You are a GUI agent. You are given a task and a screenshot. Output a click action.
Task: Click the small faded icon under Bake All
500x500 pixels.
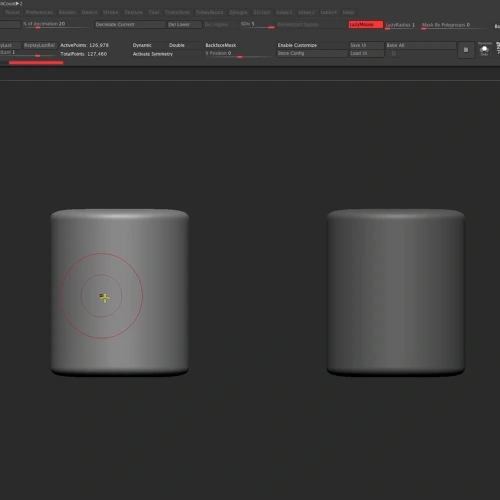pyautogui.click(x=394, y=53)
